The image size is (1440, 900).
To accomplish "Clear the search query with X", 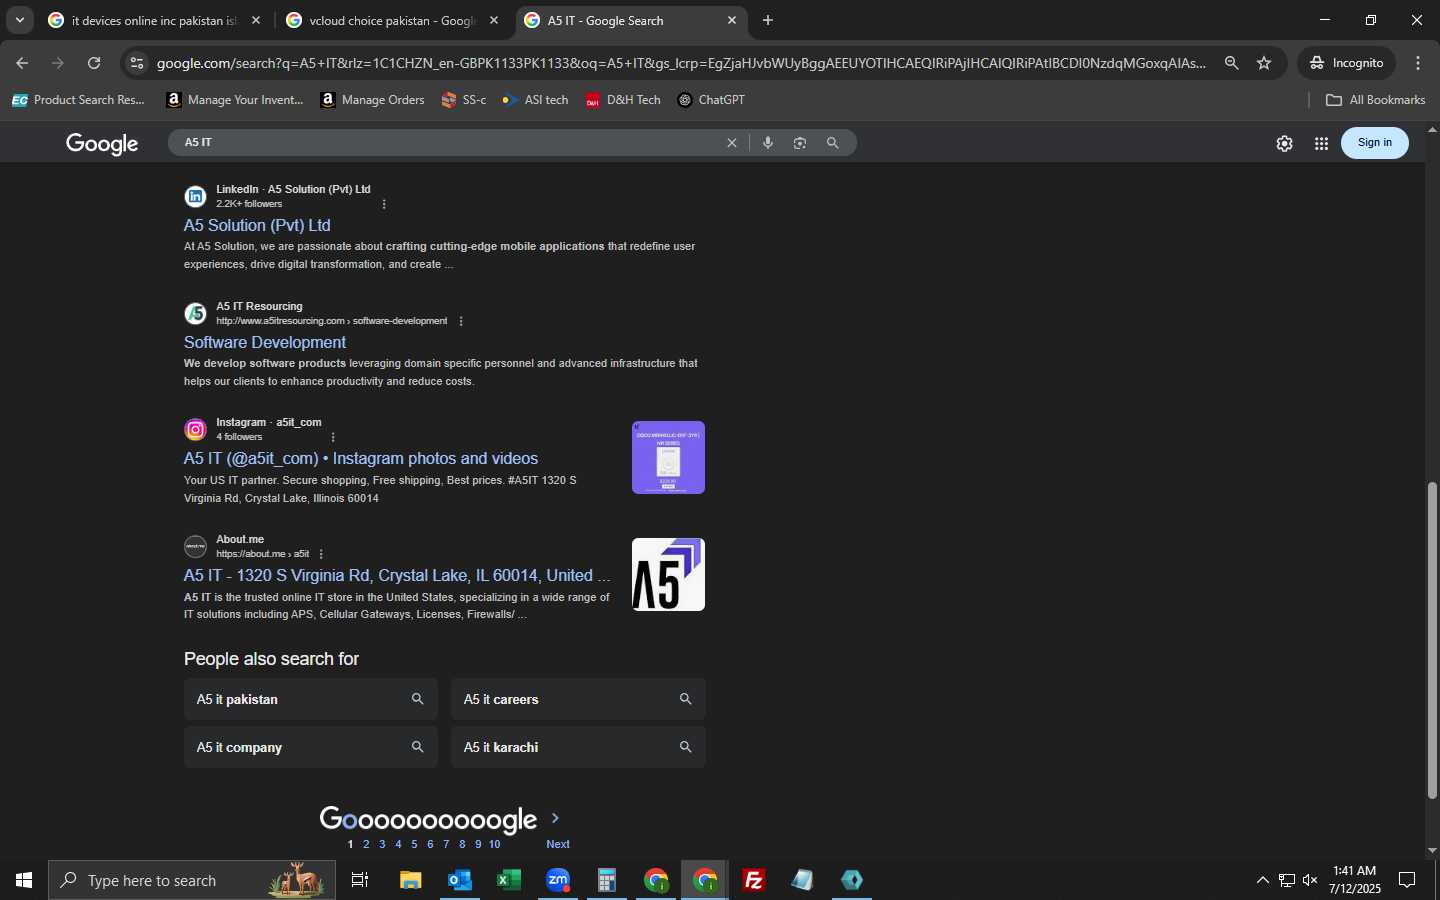I will [732, 143].
